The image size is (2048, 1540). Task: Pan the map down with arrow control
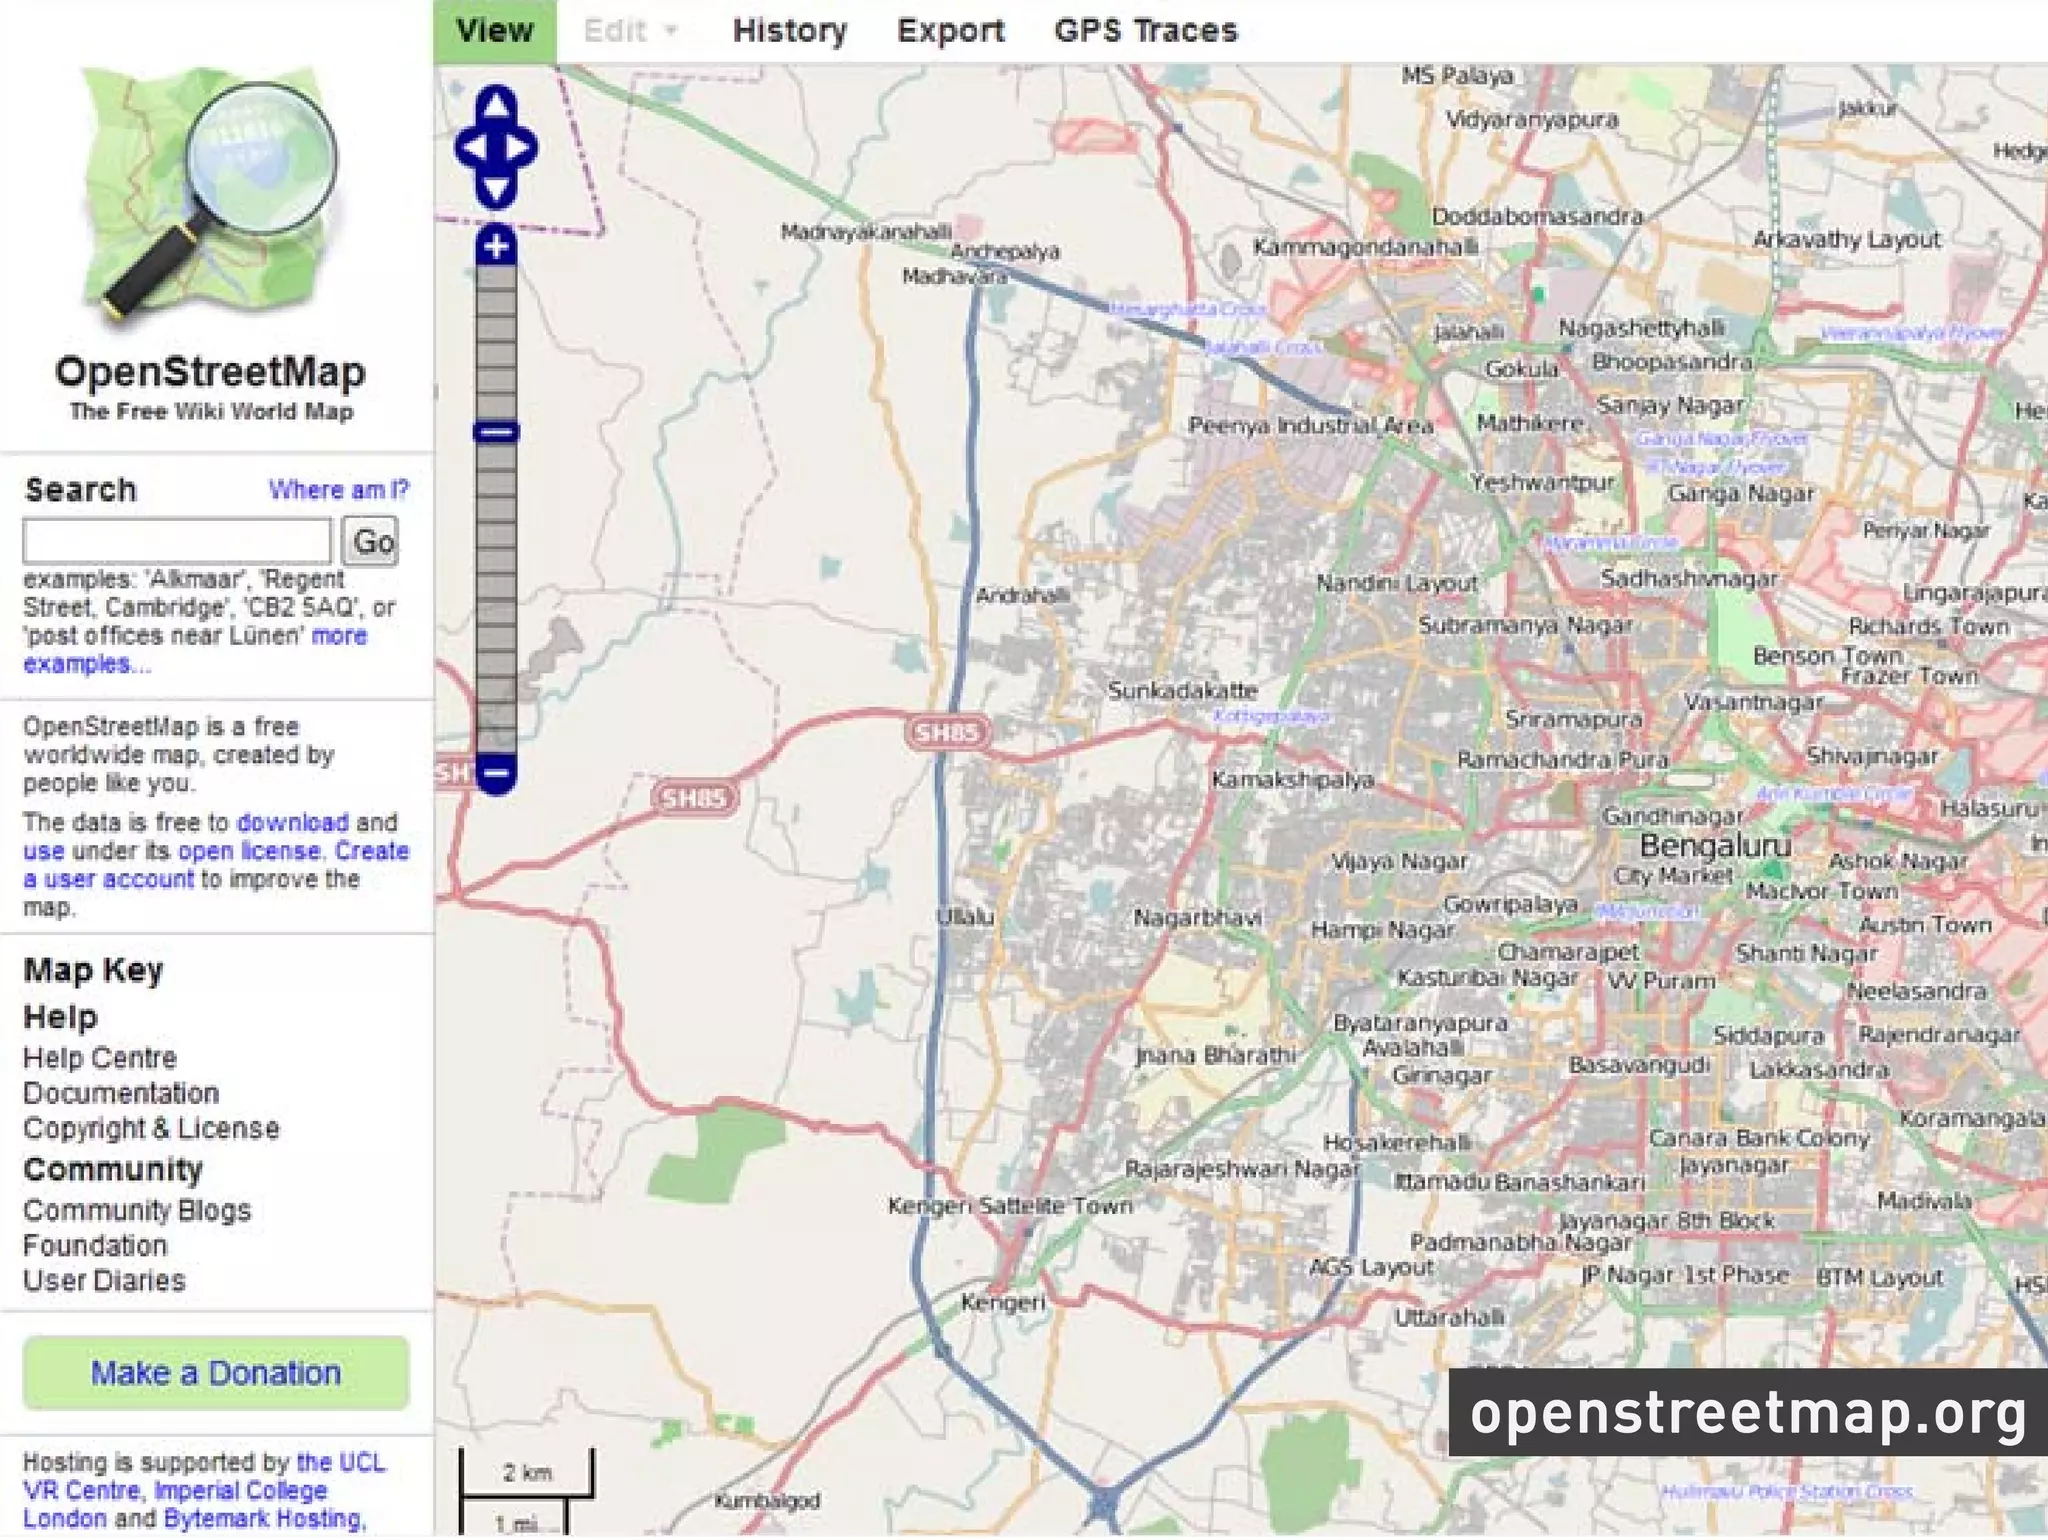(x=496, y=190)
